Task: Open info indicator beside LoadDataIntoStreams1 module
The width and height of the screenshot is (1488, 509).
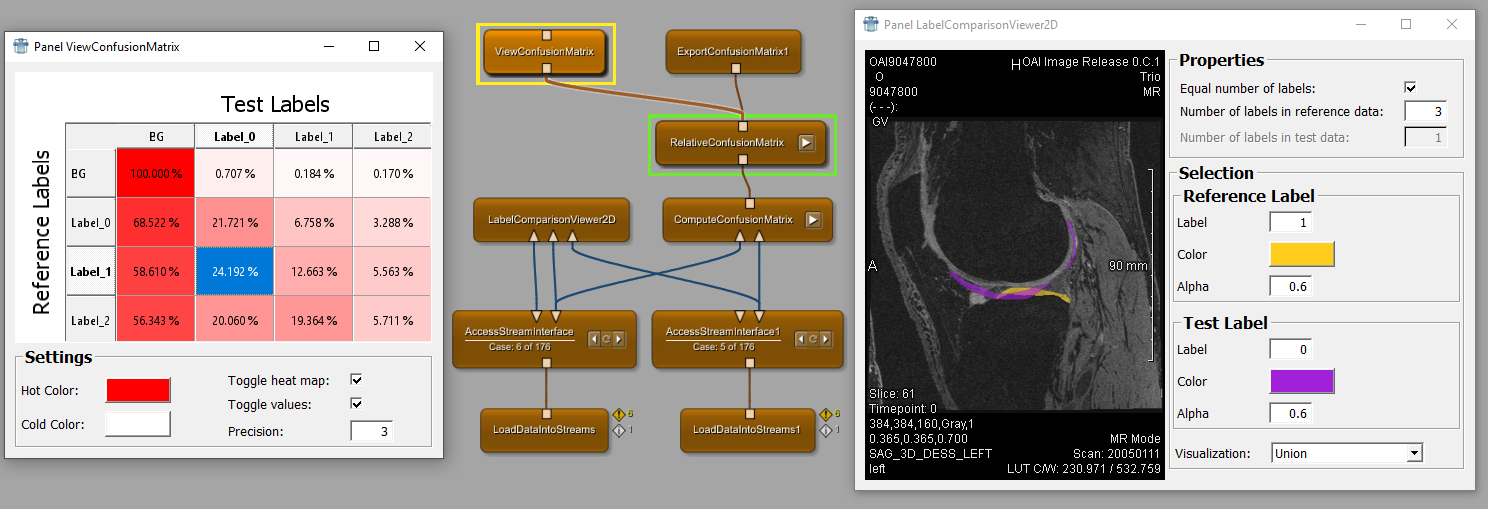Action: tap(826, 431)
